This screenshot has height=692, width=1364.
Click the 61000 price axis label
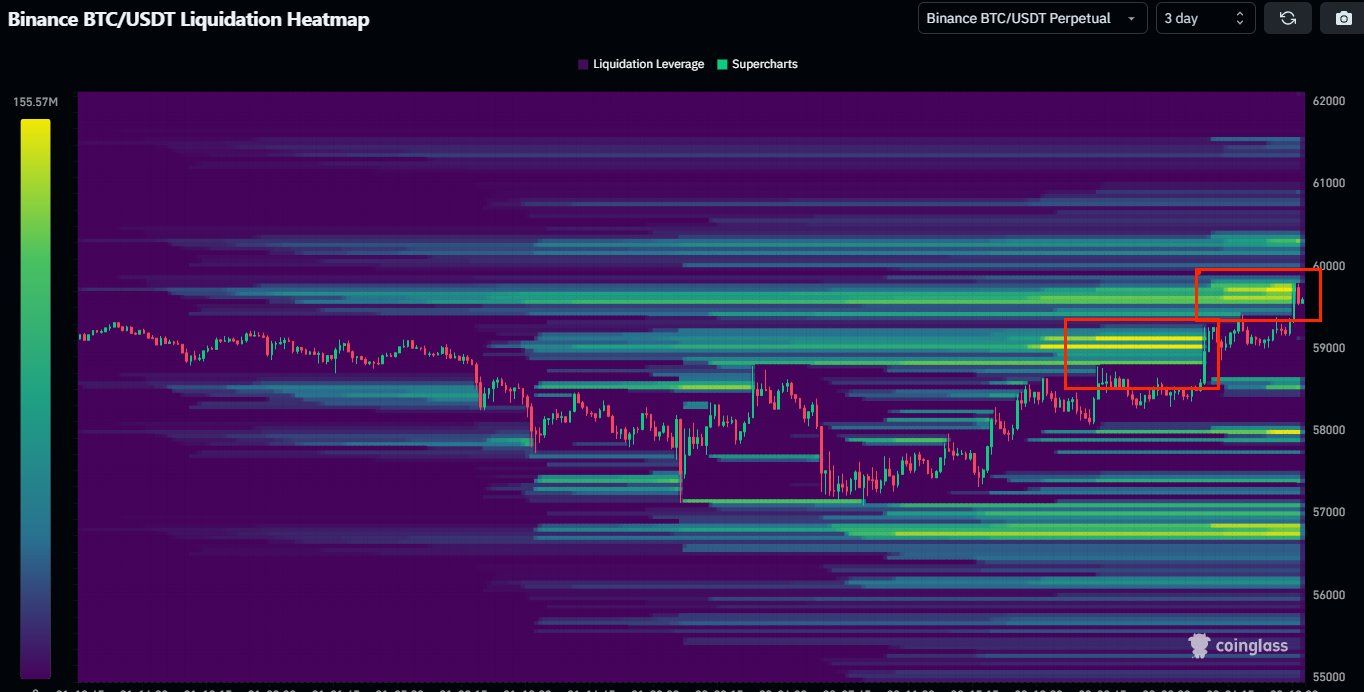(1328, 183)
